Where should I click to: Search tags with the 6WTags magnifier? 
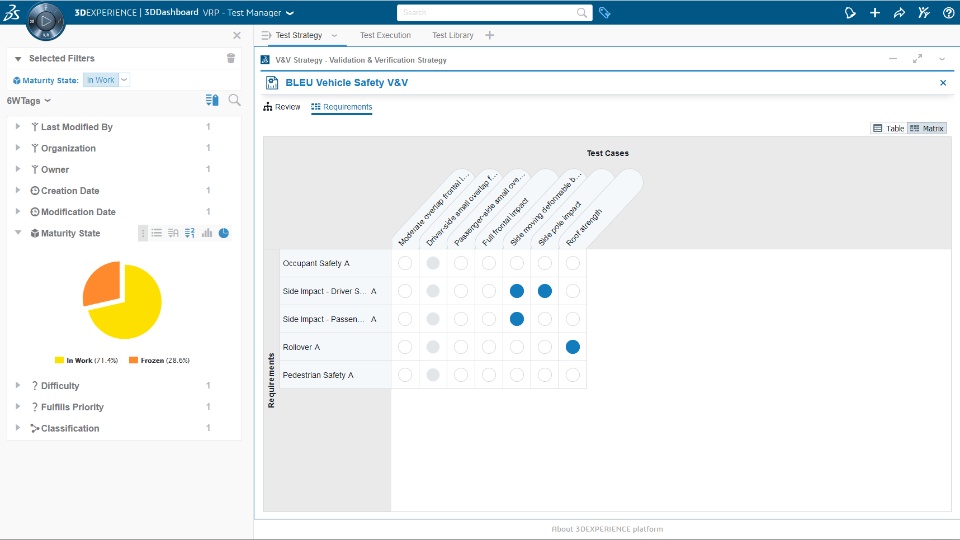point(234,100)
